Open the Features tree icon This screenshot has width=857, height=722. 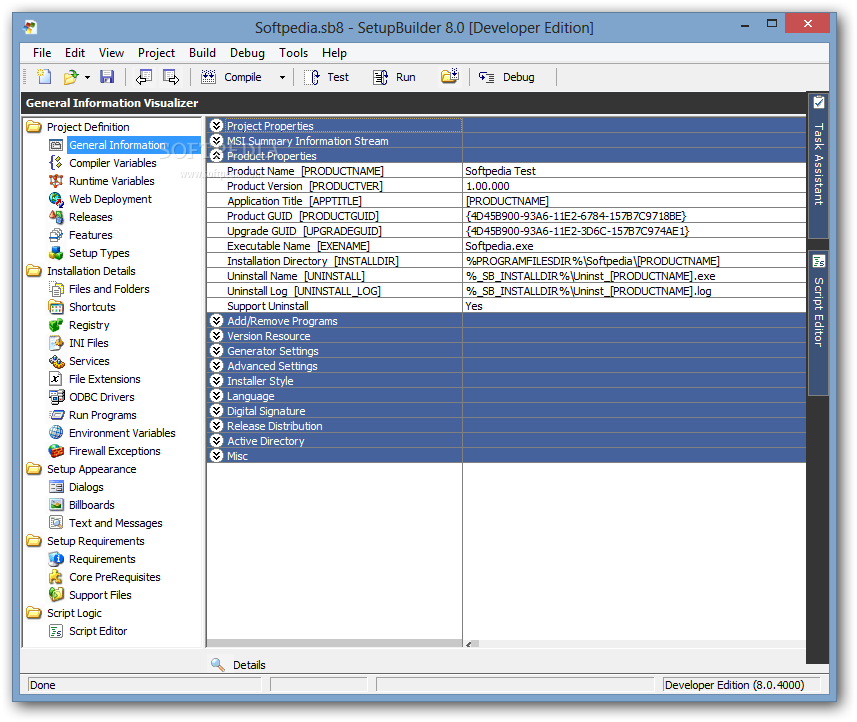(x=56, y=235)
